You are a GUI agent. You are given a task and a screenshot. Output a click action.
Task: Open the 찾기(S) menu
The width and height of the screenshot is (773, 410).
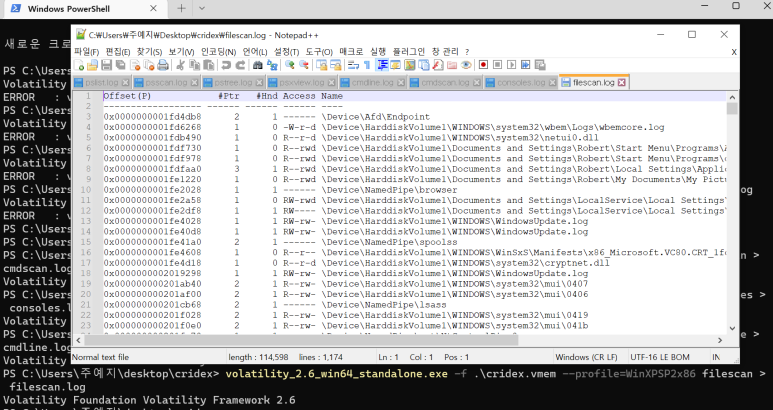[x=149, y=51]
